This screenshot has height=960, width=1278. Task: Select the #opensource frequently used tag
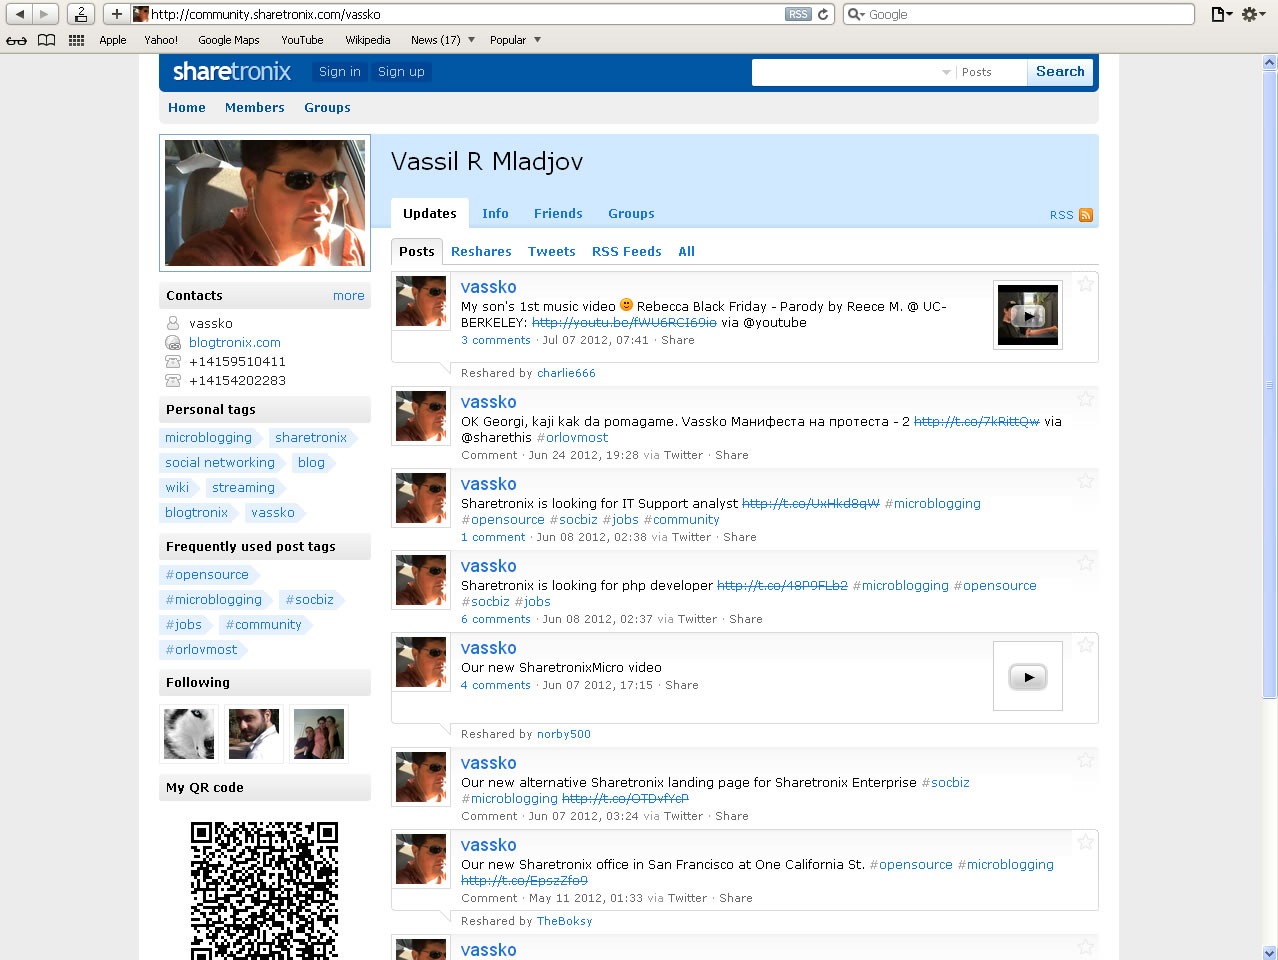point(207,575)
